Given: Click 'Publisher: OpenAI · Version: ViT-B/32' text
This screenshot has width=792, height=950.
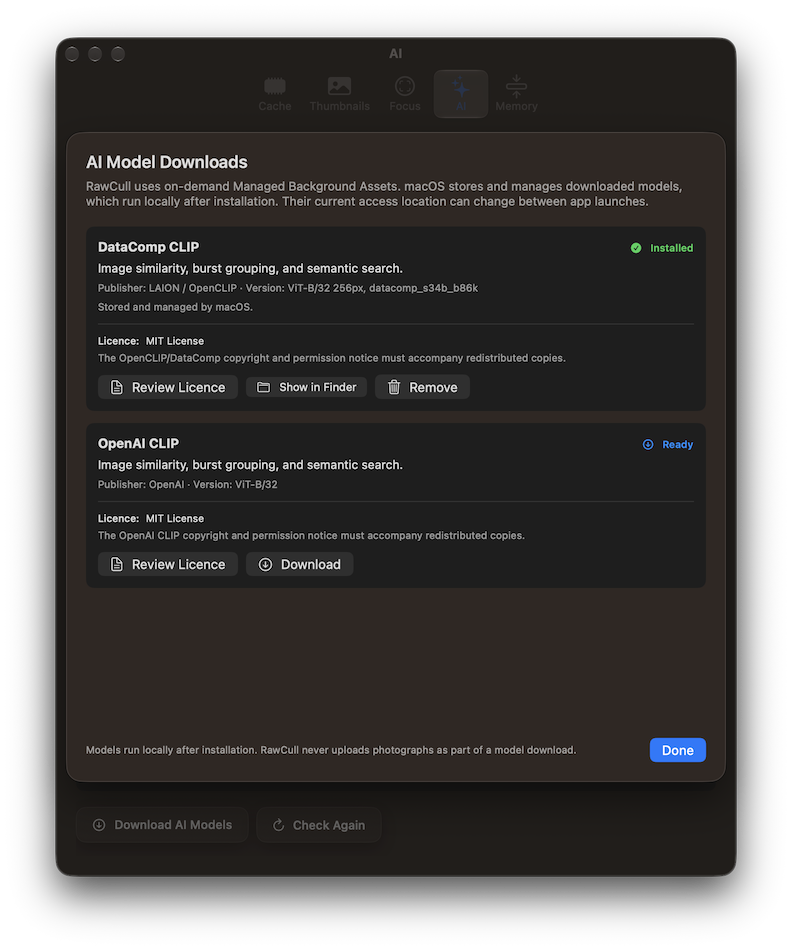Looking at the screenshot, I should (x=188, y=484).
